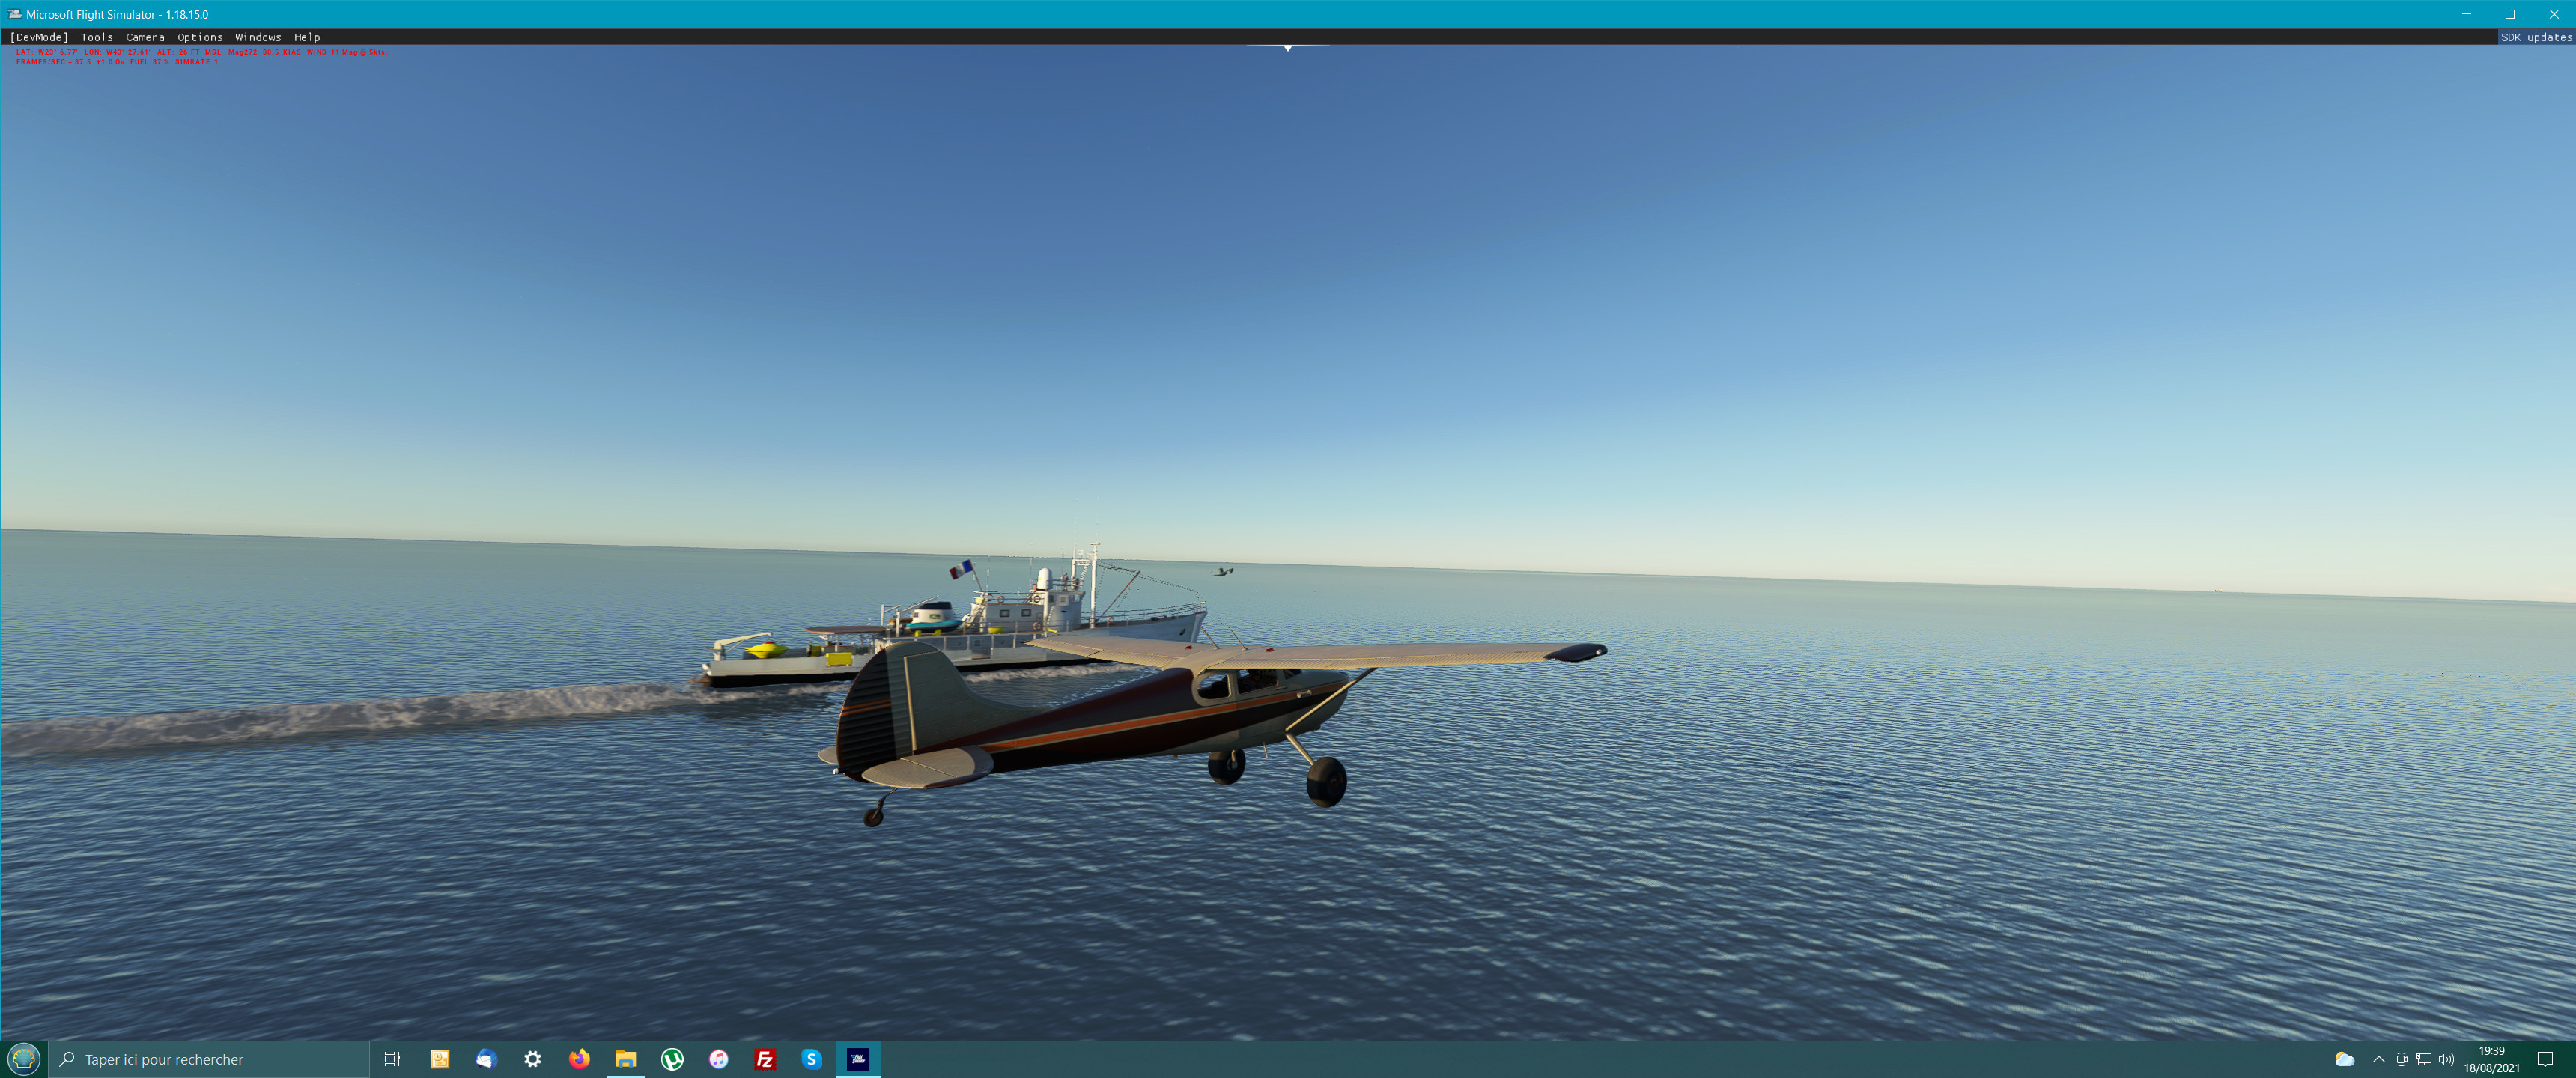Open the Help menu
This screenshot has height=1078, width=2576.
click(x=307, y=37)
